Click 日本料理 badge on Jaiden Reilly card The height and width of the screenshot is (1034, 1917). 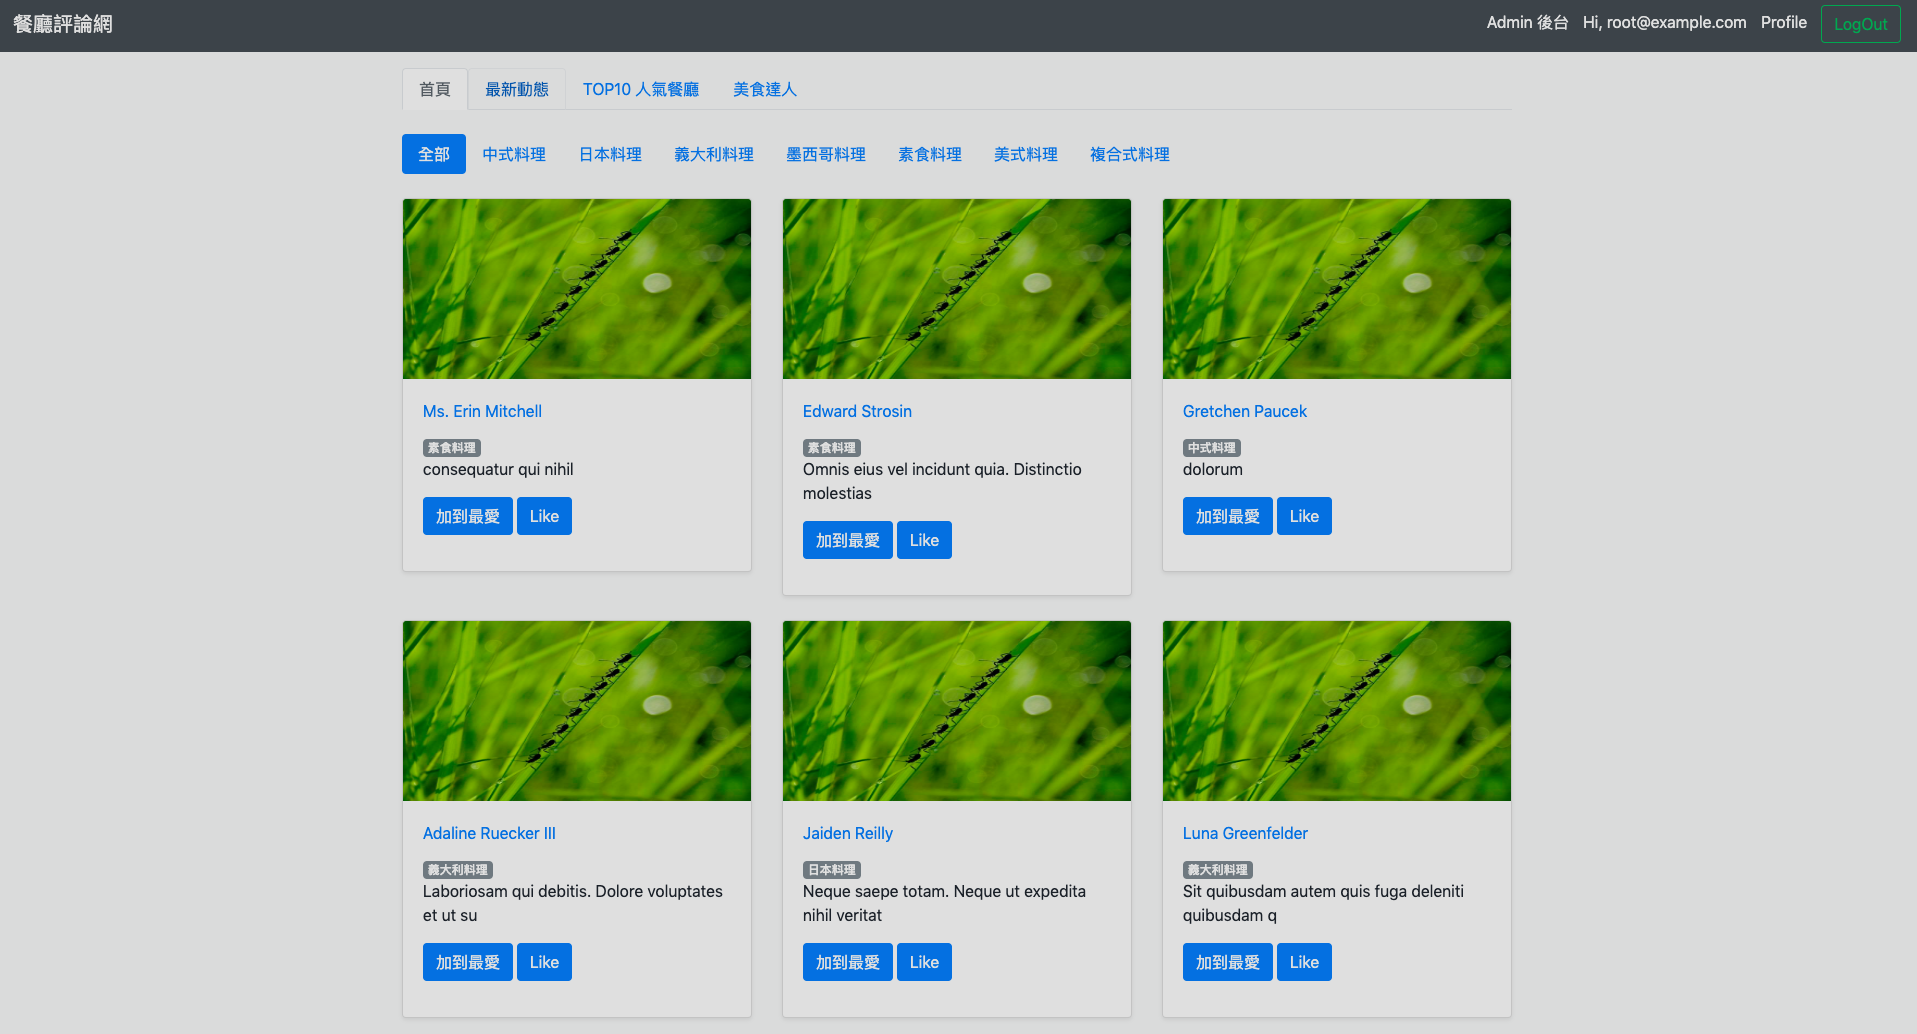(832, 870)
